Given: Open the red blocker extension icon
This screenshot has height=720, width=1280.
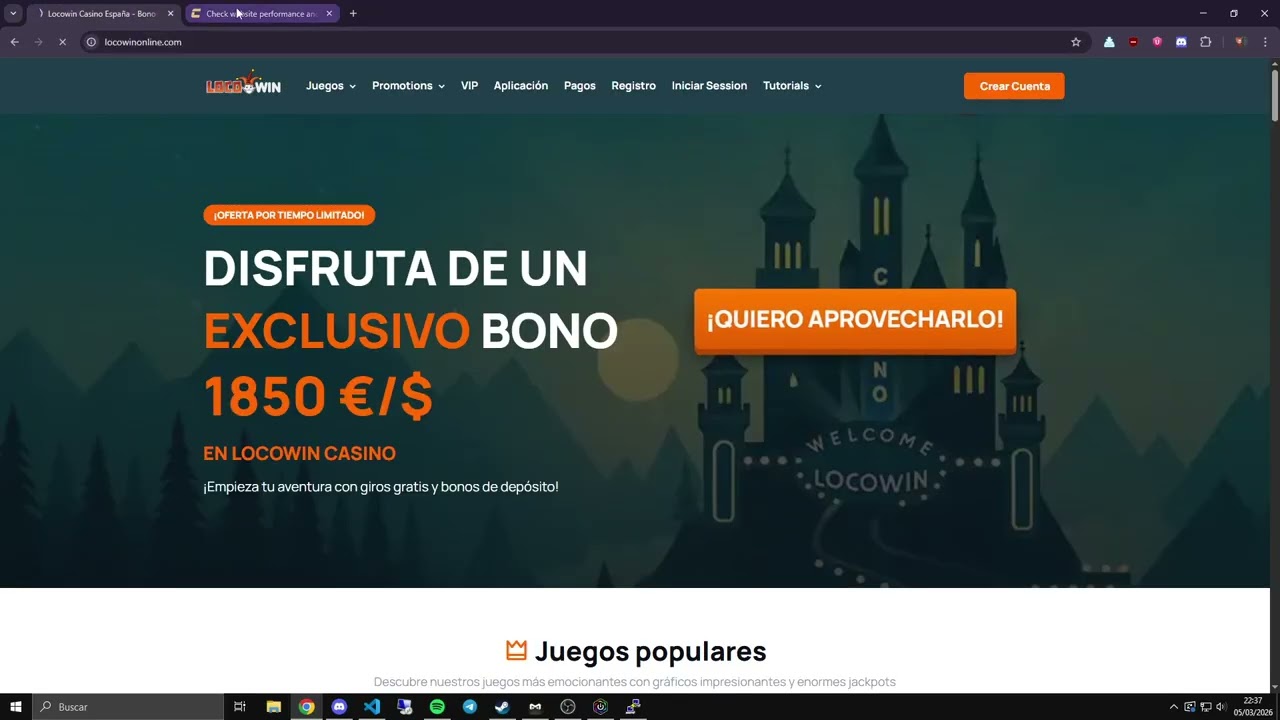Looking at the screenshot, I should [1133, 42].
